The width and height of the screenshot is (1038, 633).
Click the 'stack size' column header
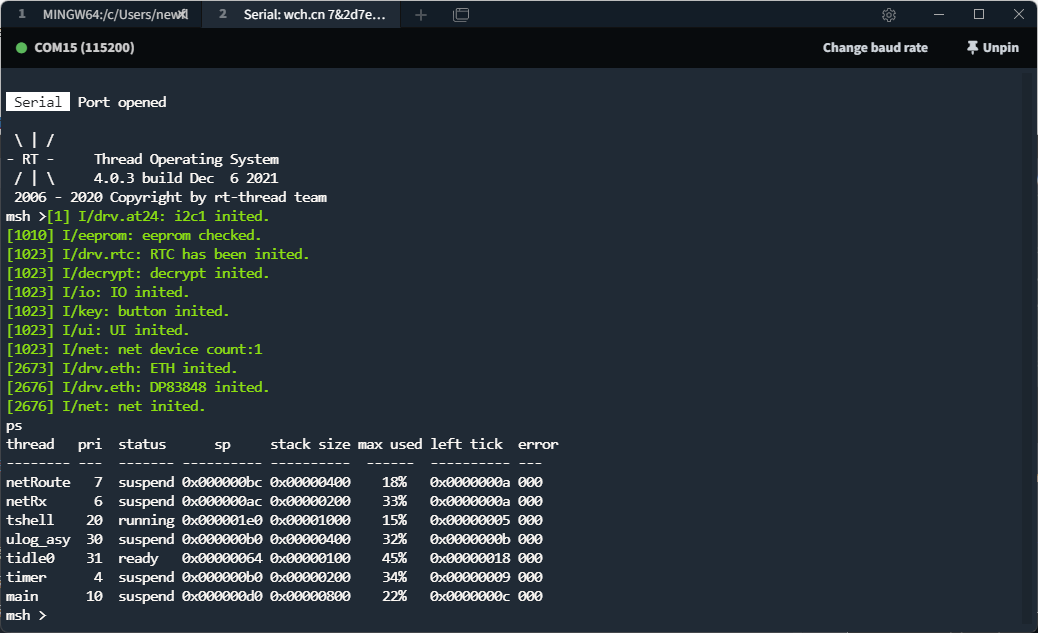point(310,444)
